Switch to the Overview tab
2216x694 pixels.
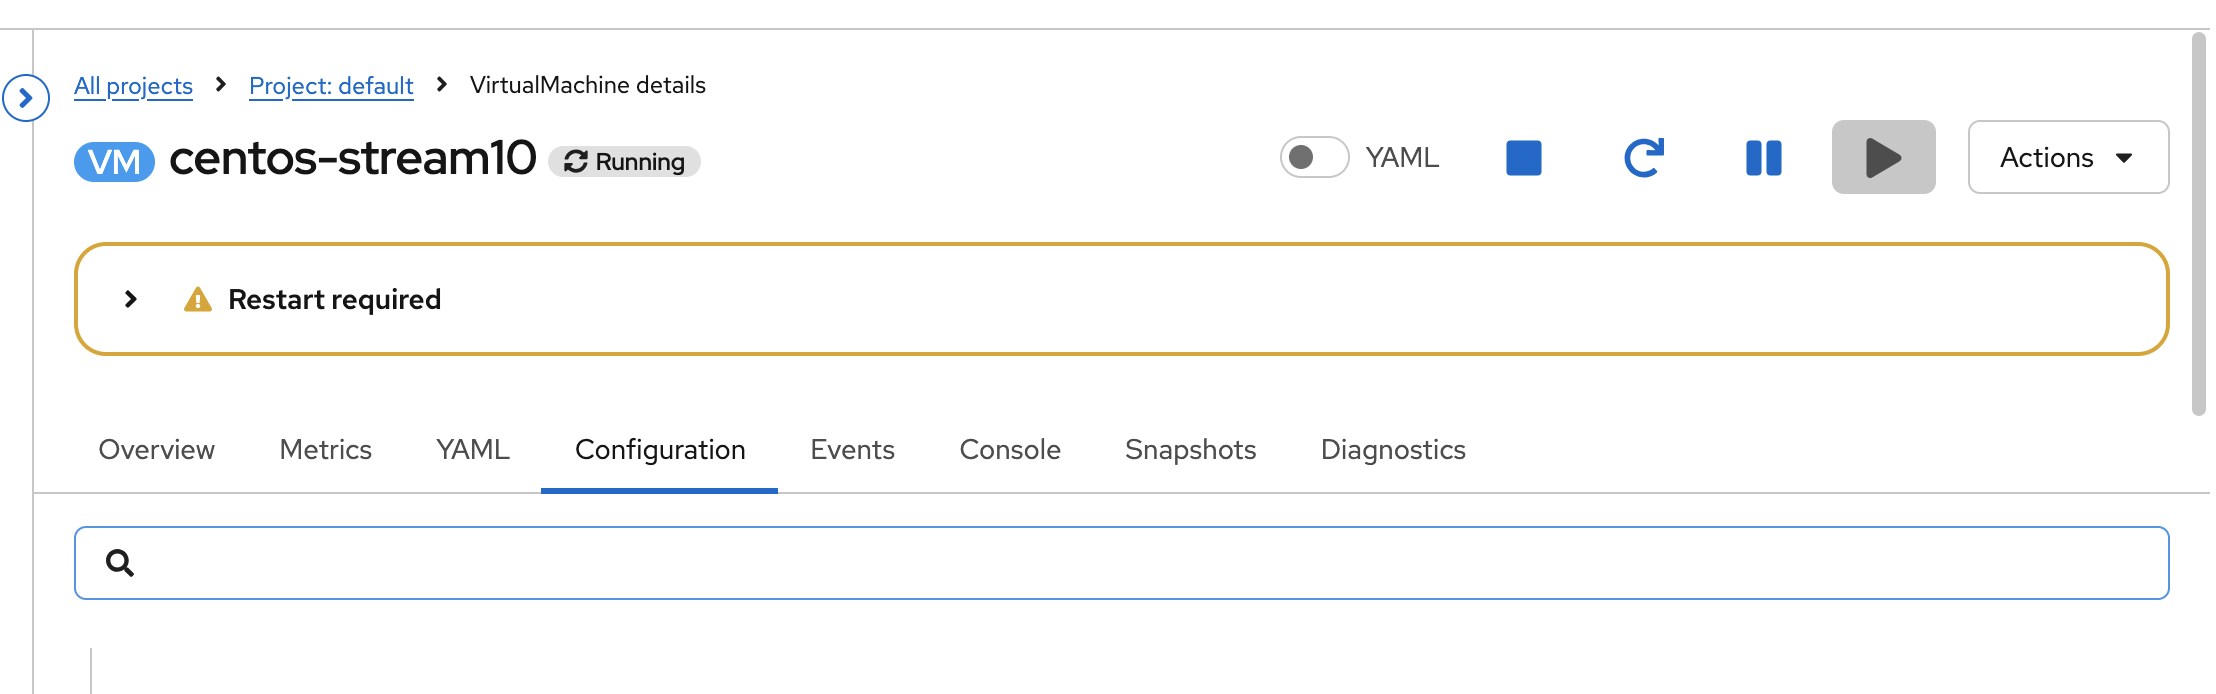(157, 450)
